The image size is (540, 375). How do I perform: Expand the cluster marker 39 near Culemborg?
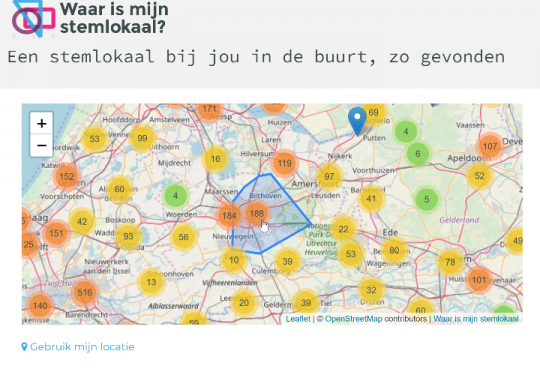pos(288,261)
